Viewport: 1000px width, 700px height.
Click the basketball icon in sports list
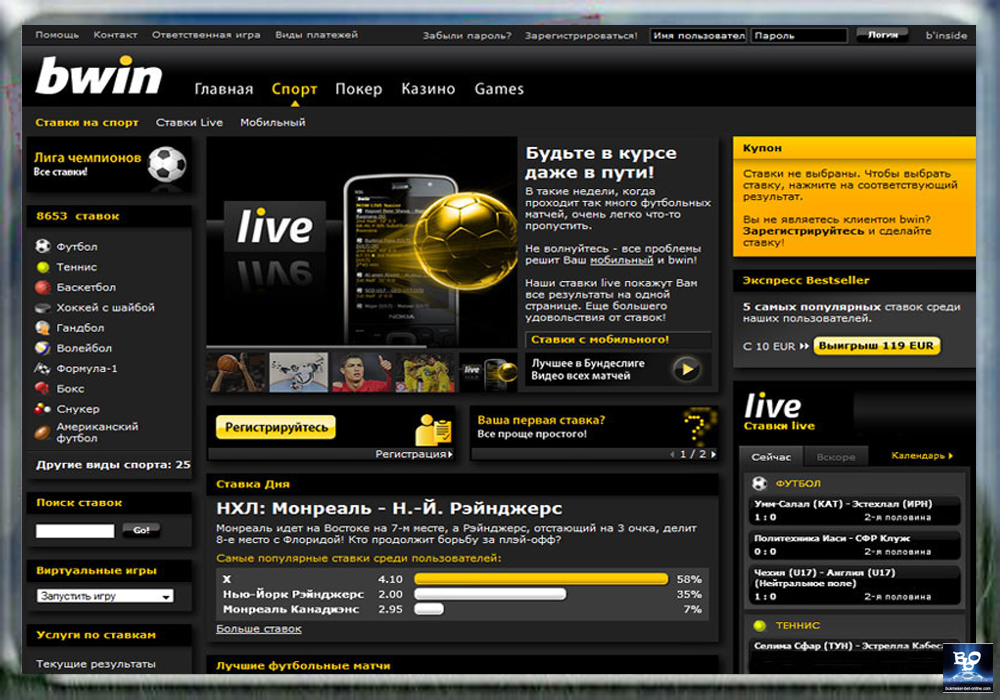click(x=43, y=287)
